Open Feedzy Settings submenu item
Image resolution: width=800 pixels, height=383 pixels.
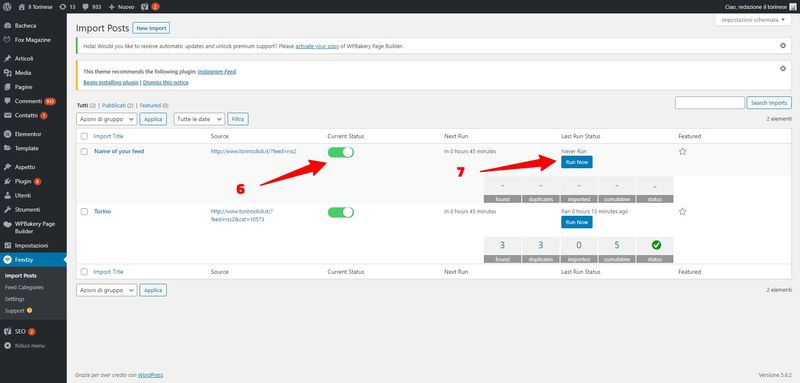click(14, 299)
